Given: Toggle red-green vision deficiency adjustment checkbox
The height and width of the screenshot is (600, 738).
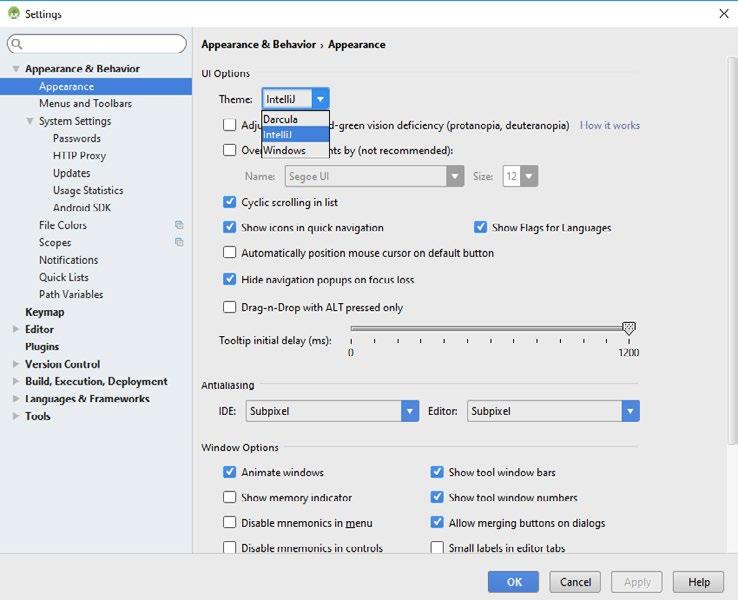Looking at the screenshot, I should pos(229,125).
